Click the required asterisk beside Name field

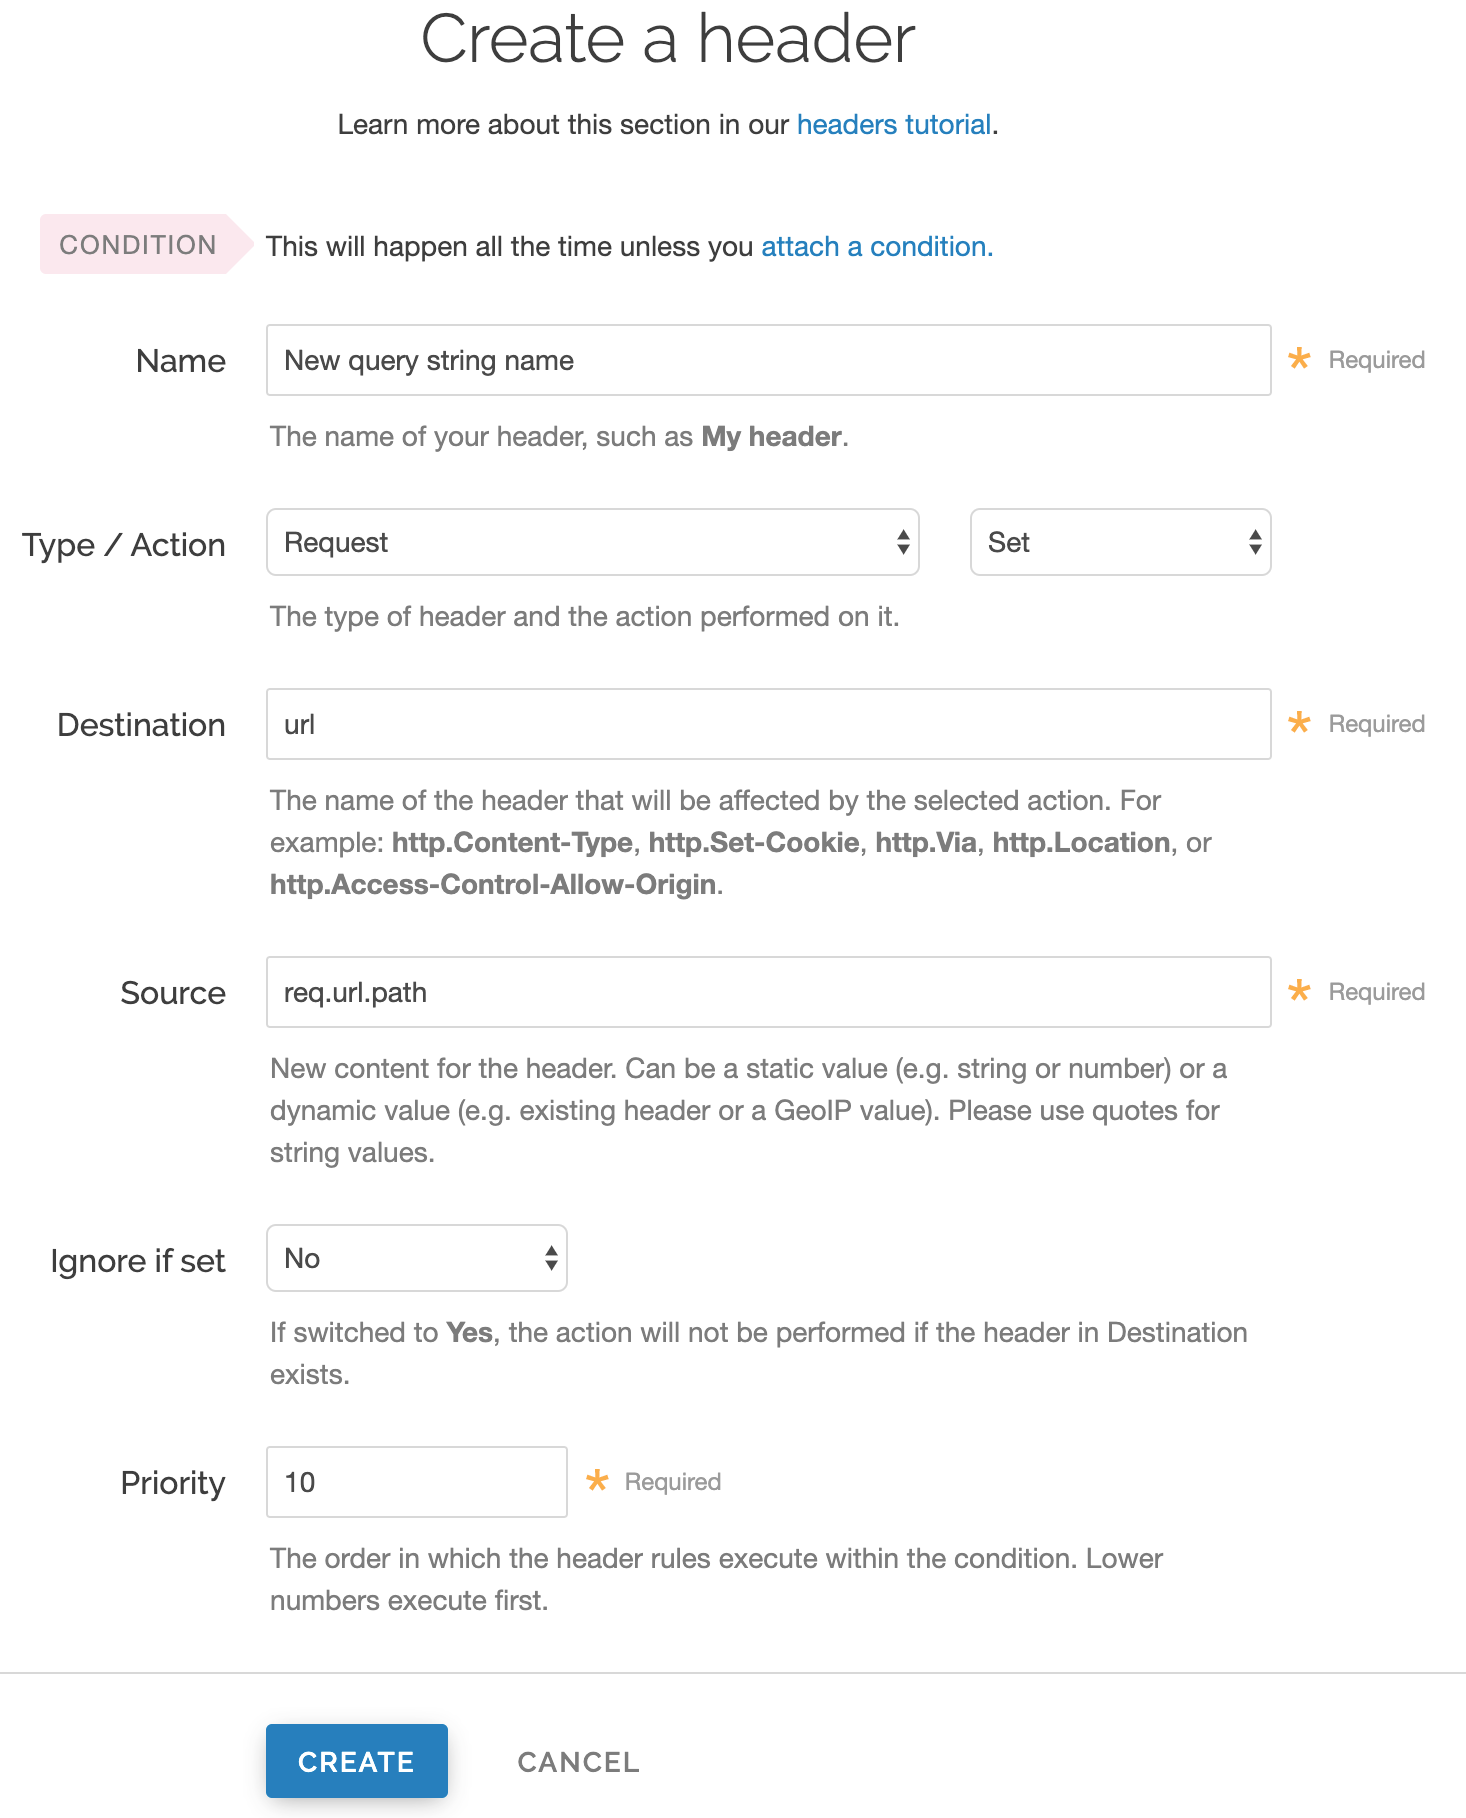(1298, 359)
